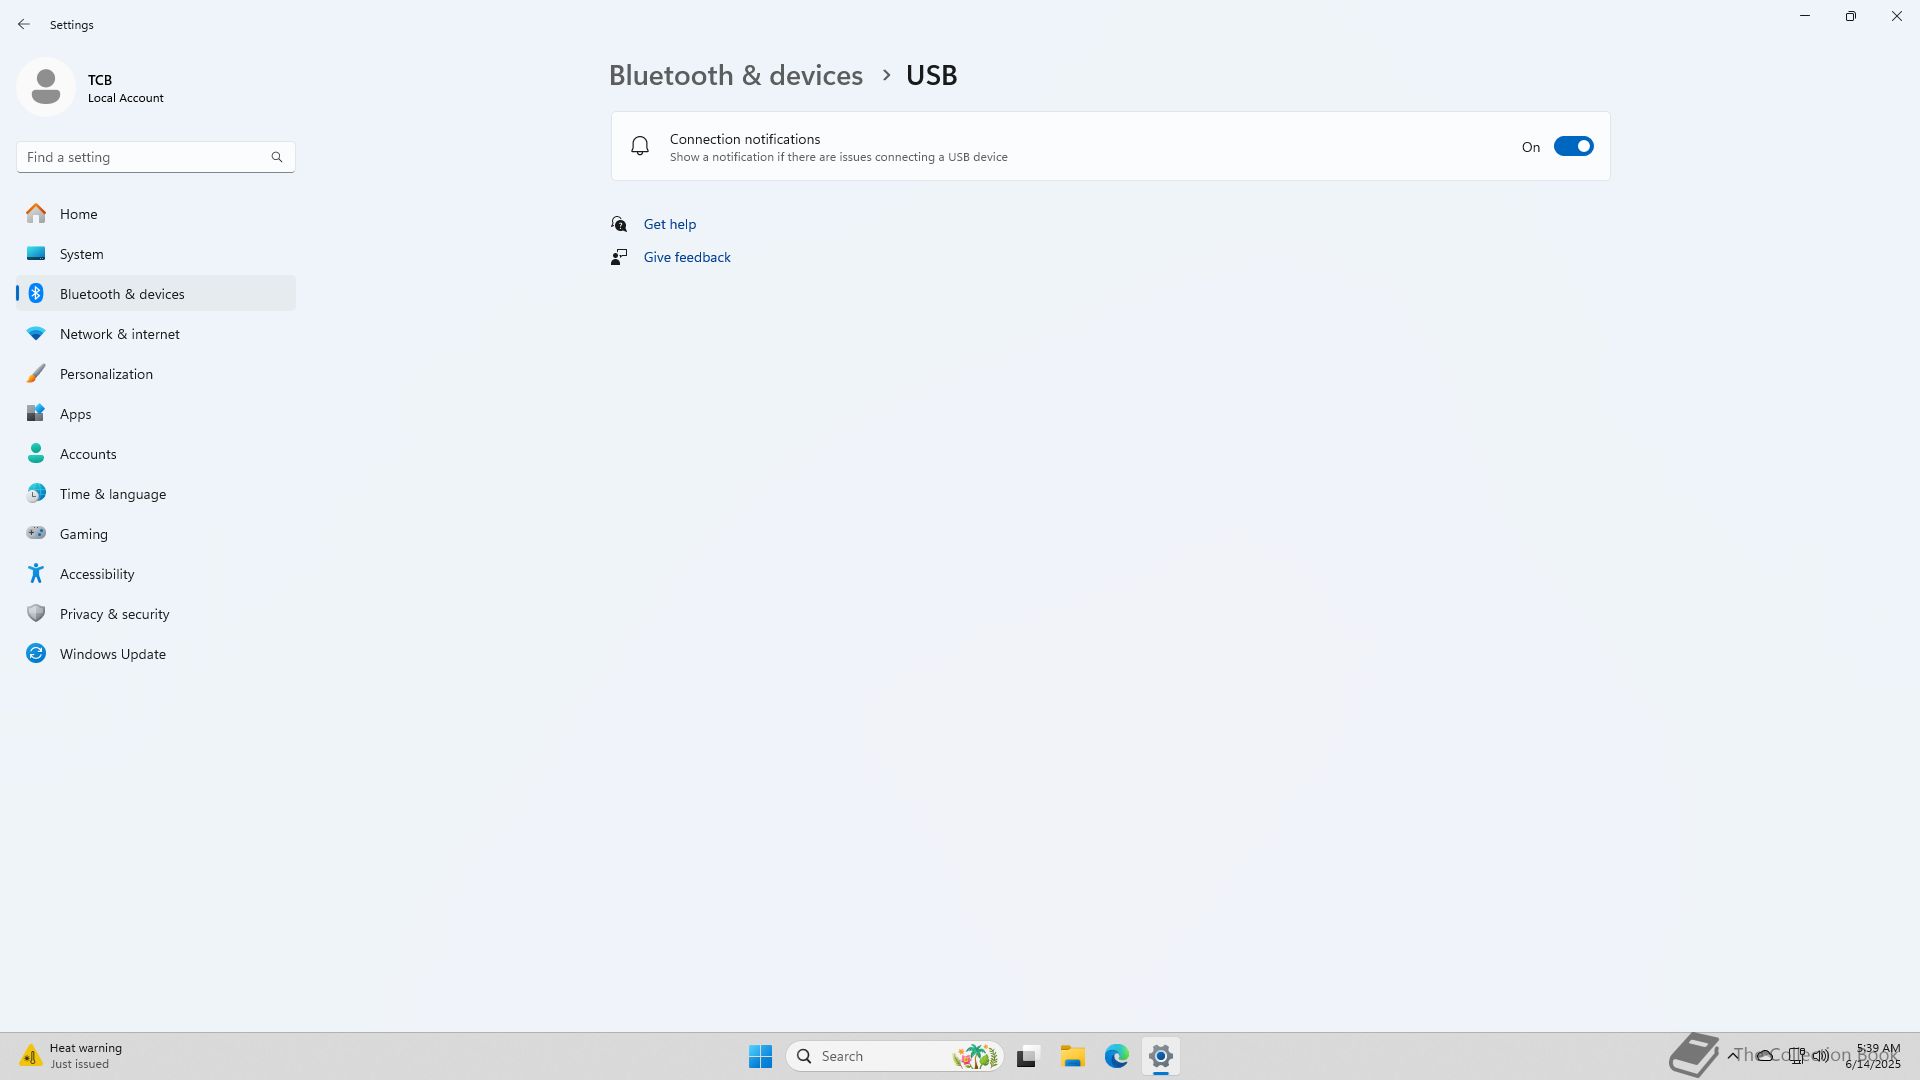Open the Home settings page
The height and width of the screenshot is (1080, 1920).
tap(78, 214)
